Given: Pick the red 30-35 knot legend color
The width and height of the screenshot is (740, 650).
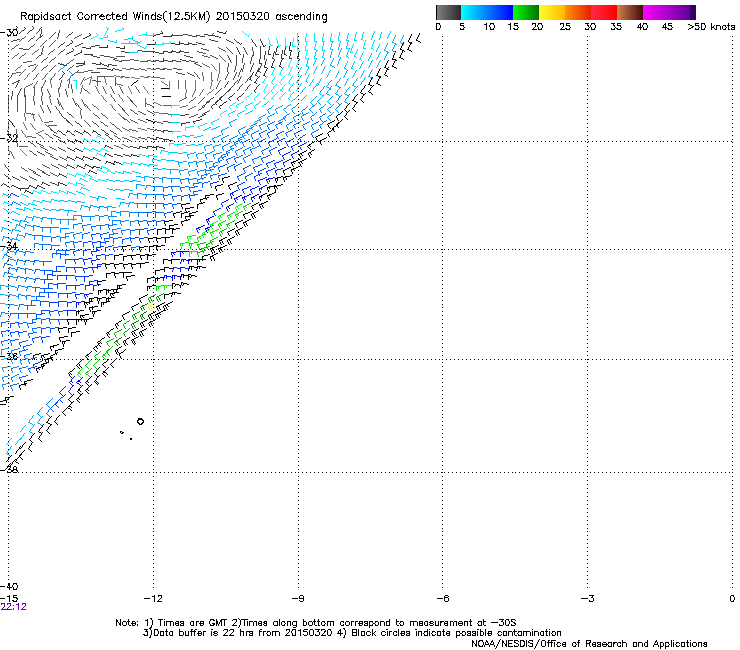Looking at the screenshot, I should (x=604, y=12).
